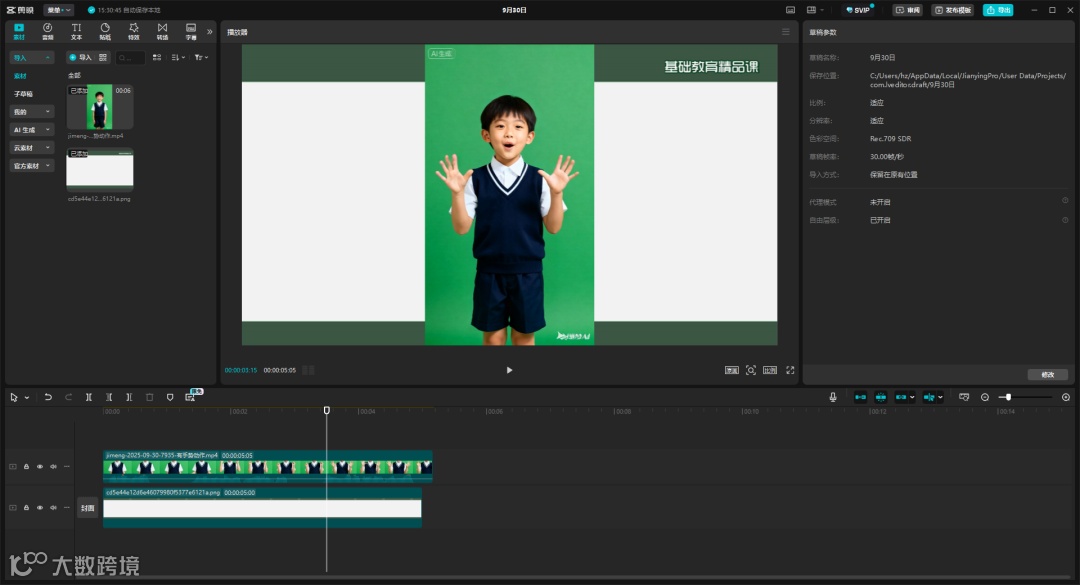Select the jimeng mp4 thumbnail in media bin
The width and height of the screenshot is (1080, 585).
click(100, 107)
